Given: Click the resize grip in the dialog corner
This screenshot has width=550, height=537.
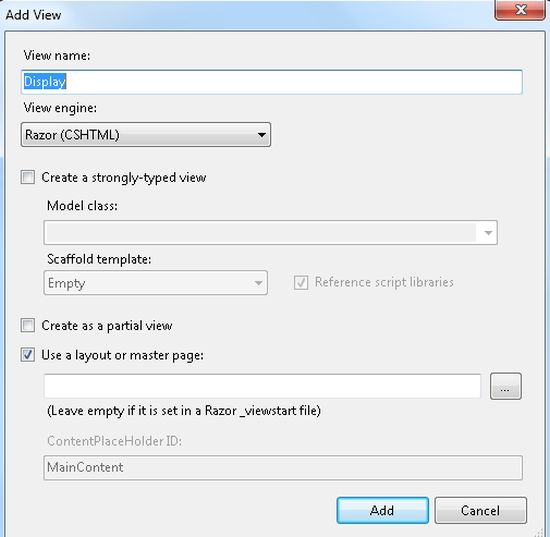Looking at the screenshot, I should (x=543, y=531).
